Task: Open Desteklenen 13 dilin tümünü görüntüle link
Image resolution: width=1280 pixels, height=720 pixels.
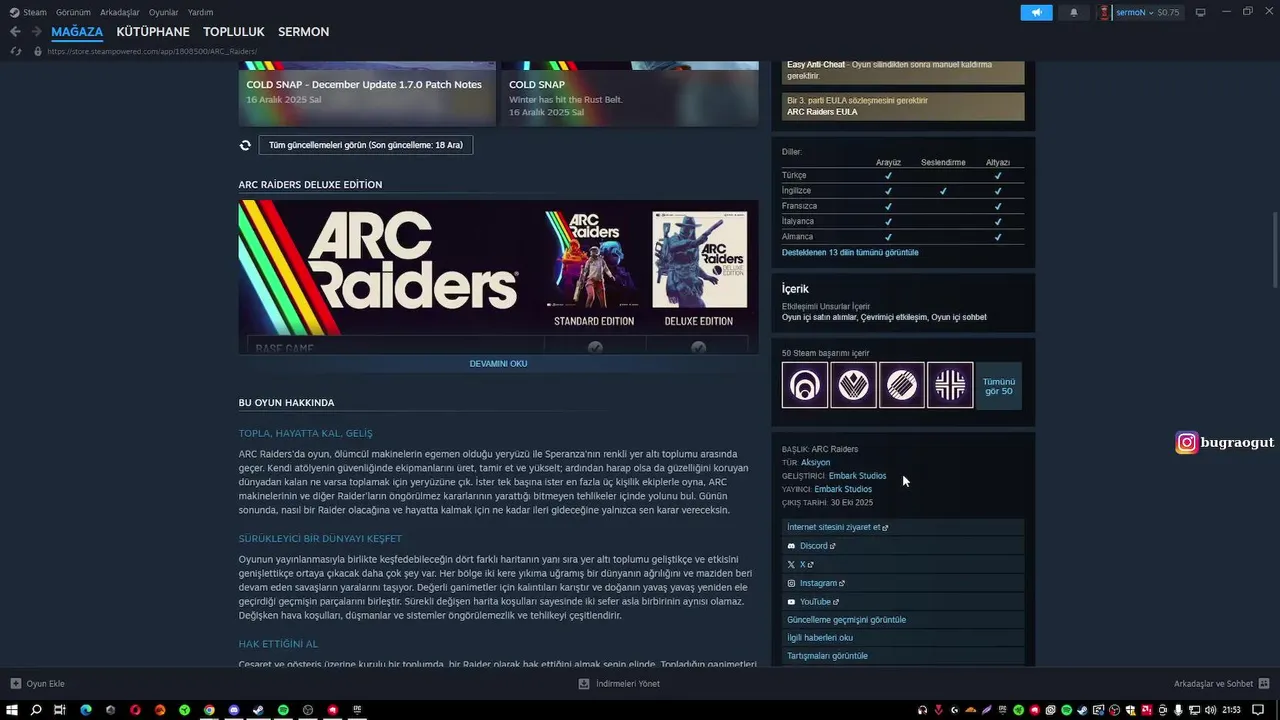Action: point(850,252)
